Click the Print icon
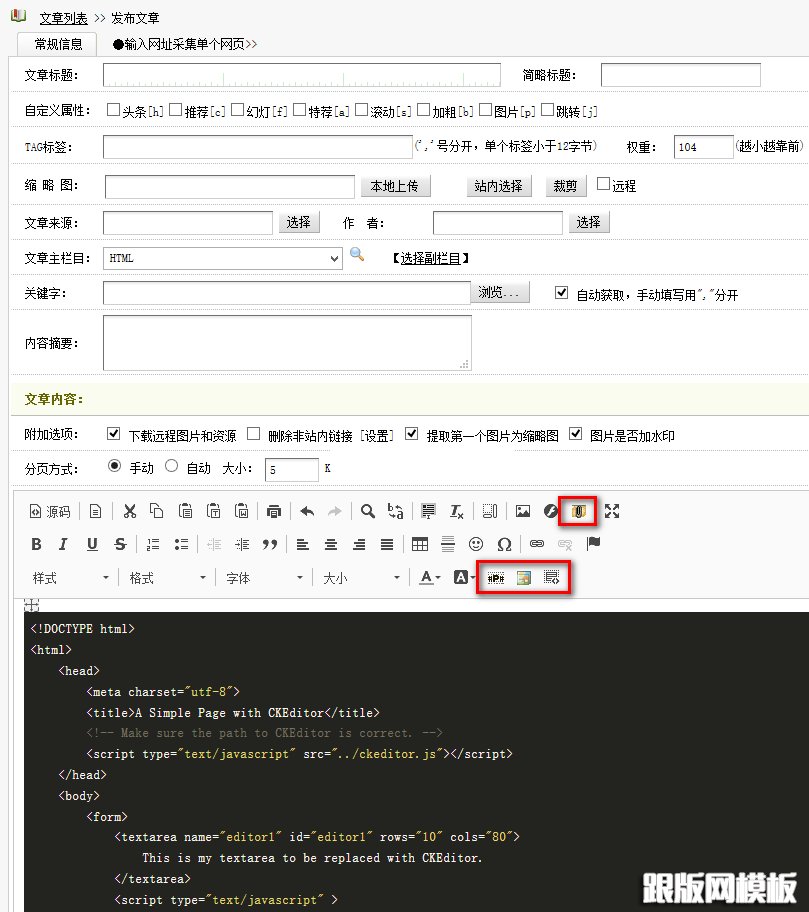 click(x=273, y=511)
